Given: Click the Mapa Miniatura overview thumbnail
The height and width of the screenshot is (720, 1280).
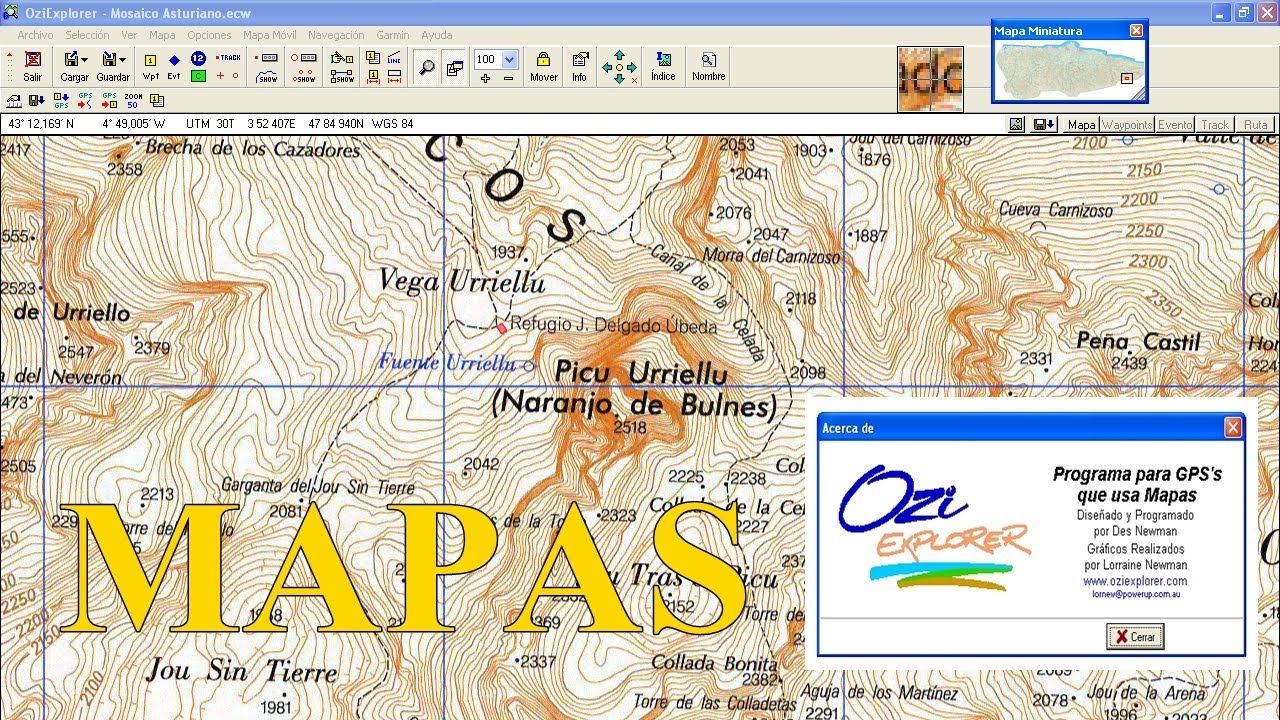Looking at the screenshot, I should coord(1069,70).
